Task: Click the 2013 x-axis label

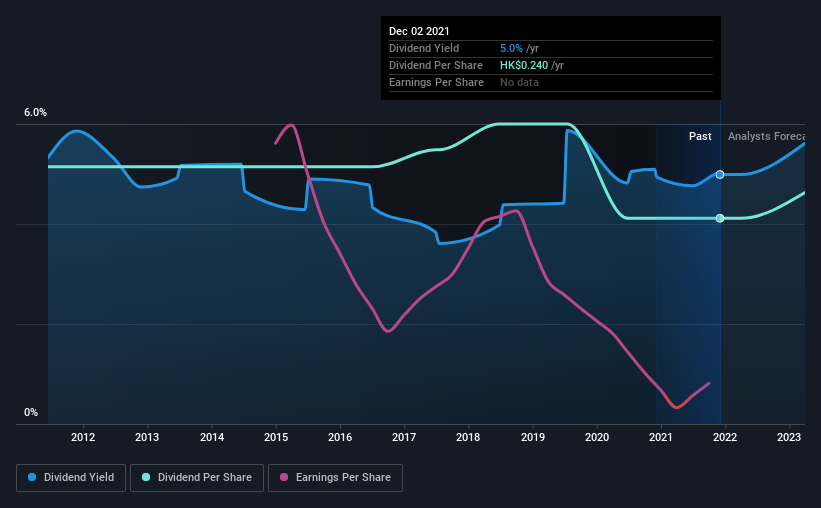Action: point(147,437)
